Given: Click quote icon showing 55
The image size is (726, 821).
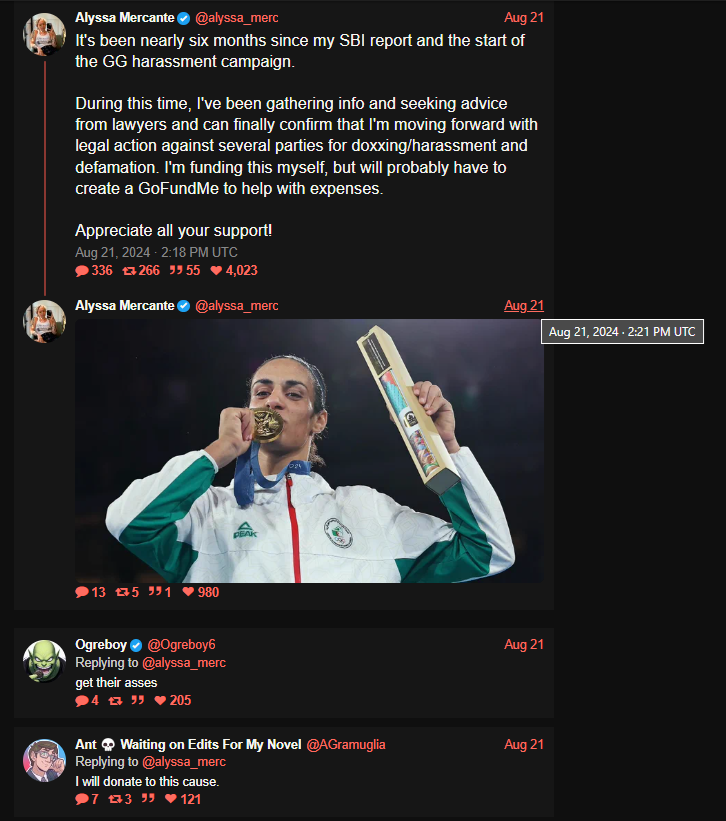Looking at the screenshot, I should [176, 270].
